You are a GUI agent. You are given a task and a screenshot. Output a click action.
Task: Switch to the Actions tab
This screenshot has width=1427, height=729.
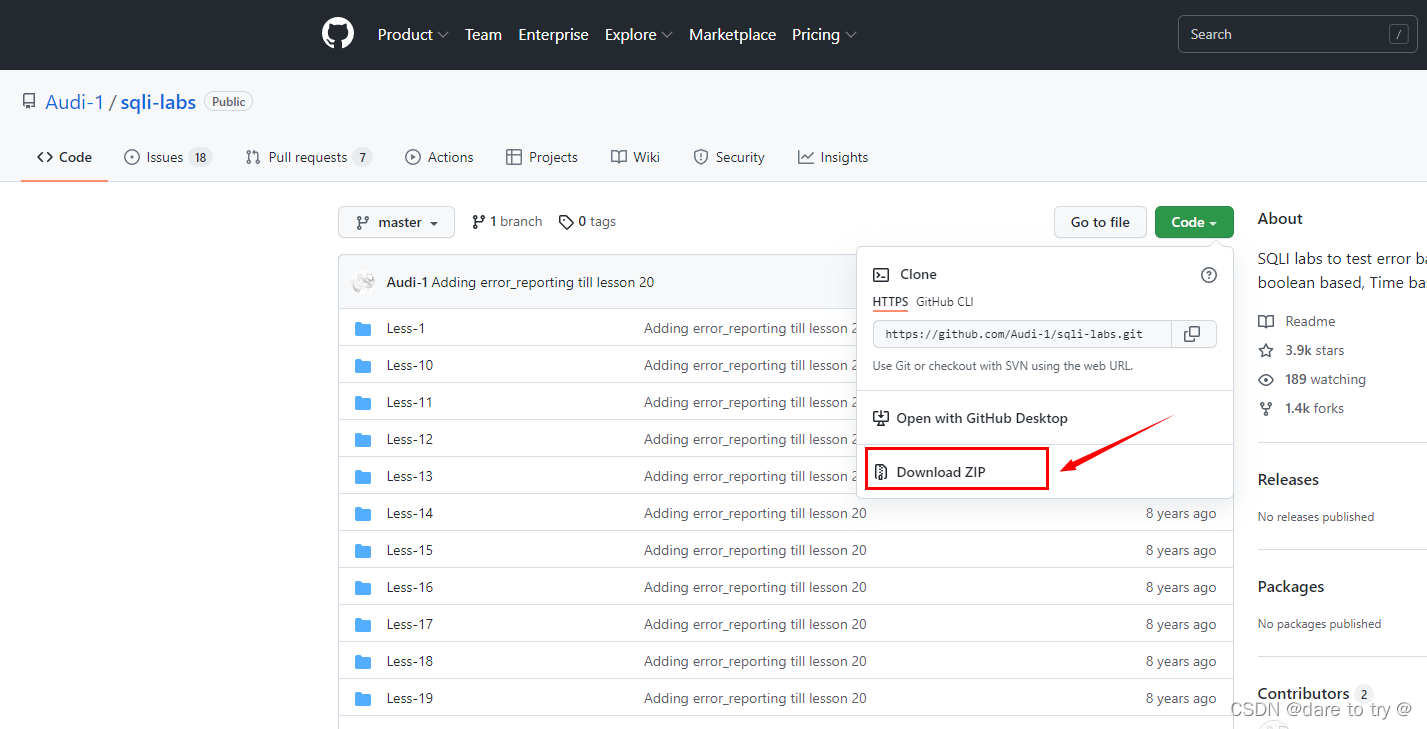point(439,157)
